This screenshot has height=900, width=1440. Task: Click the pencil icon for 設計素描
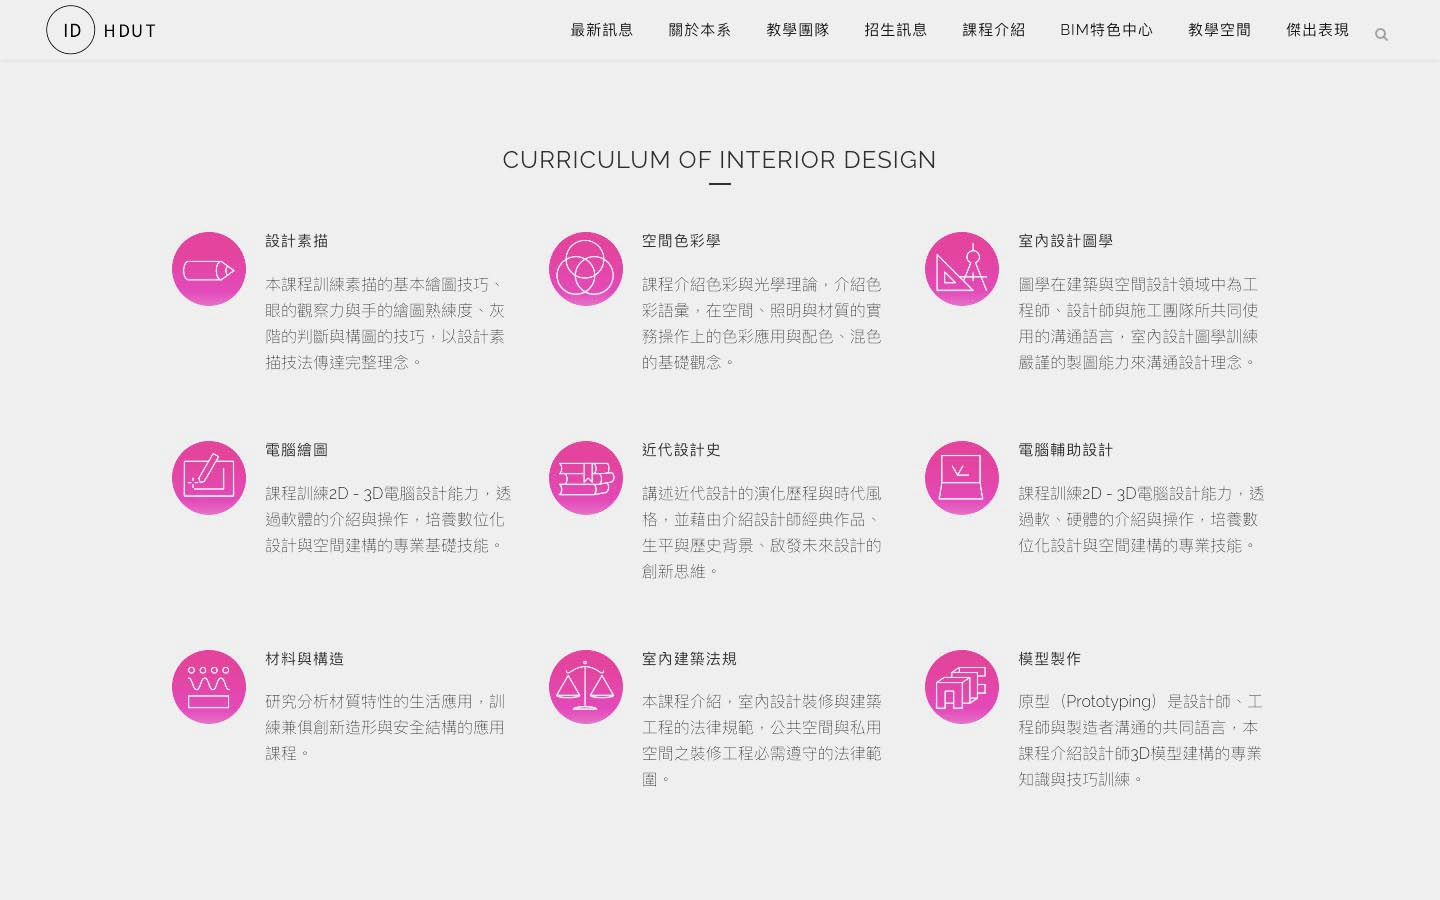click(x=209, y=269)
